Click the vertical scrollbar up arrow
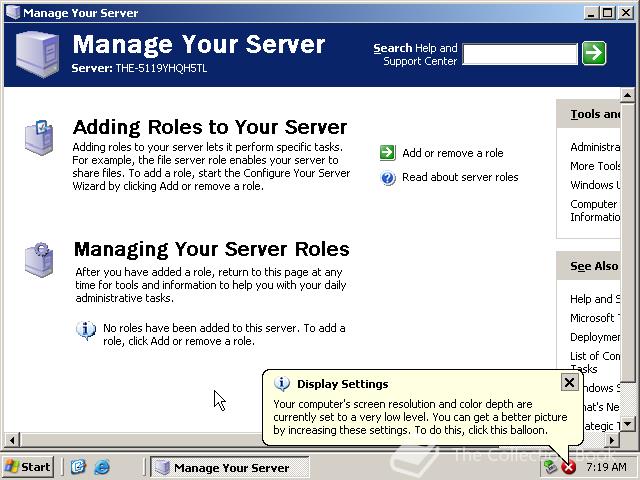The height and width of the screenshot is (480, 640). (627, 95)
